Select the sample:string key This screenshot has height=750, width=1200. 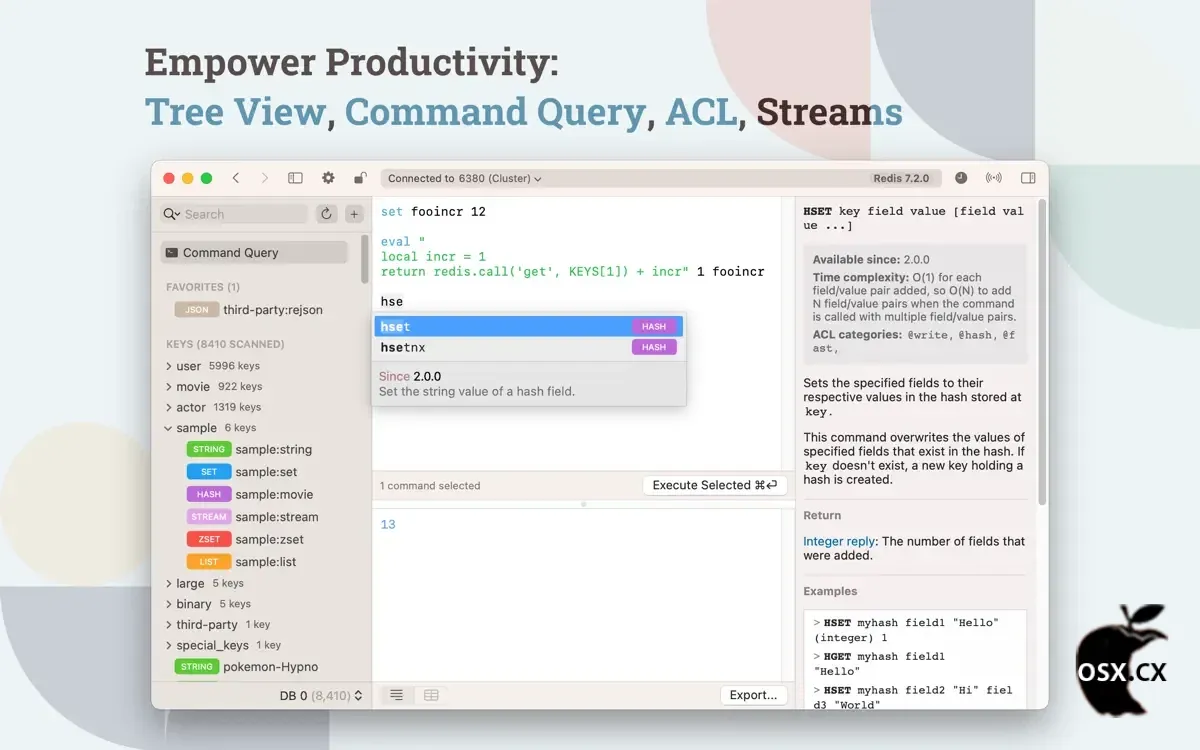(x=273, y=449)
